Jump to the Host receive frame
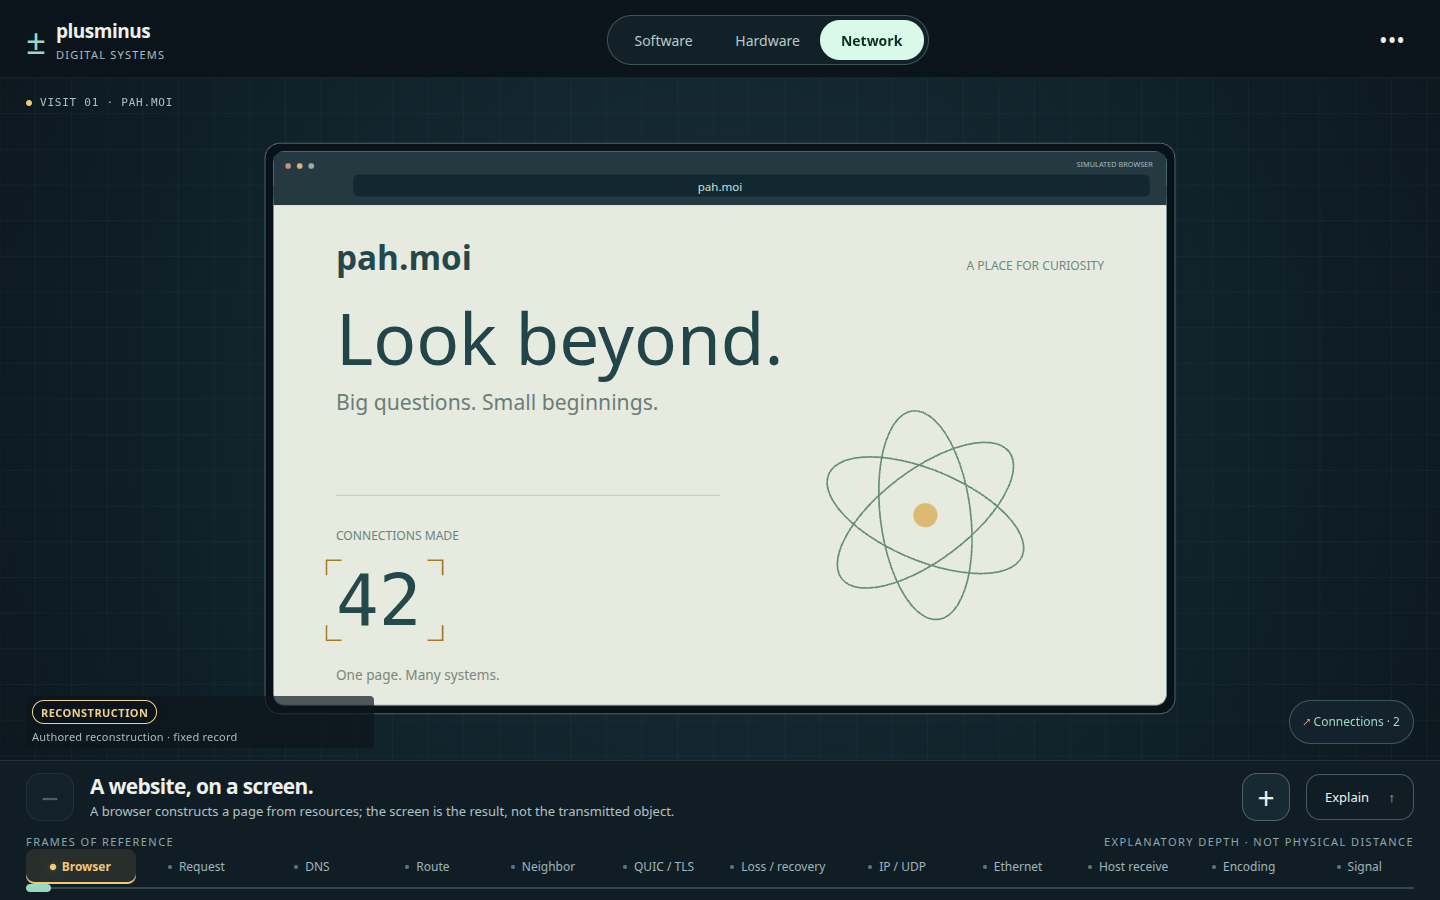Viewport: 1440px width, 900px height. pos(1128,867)
